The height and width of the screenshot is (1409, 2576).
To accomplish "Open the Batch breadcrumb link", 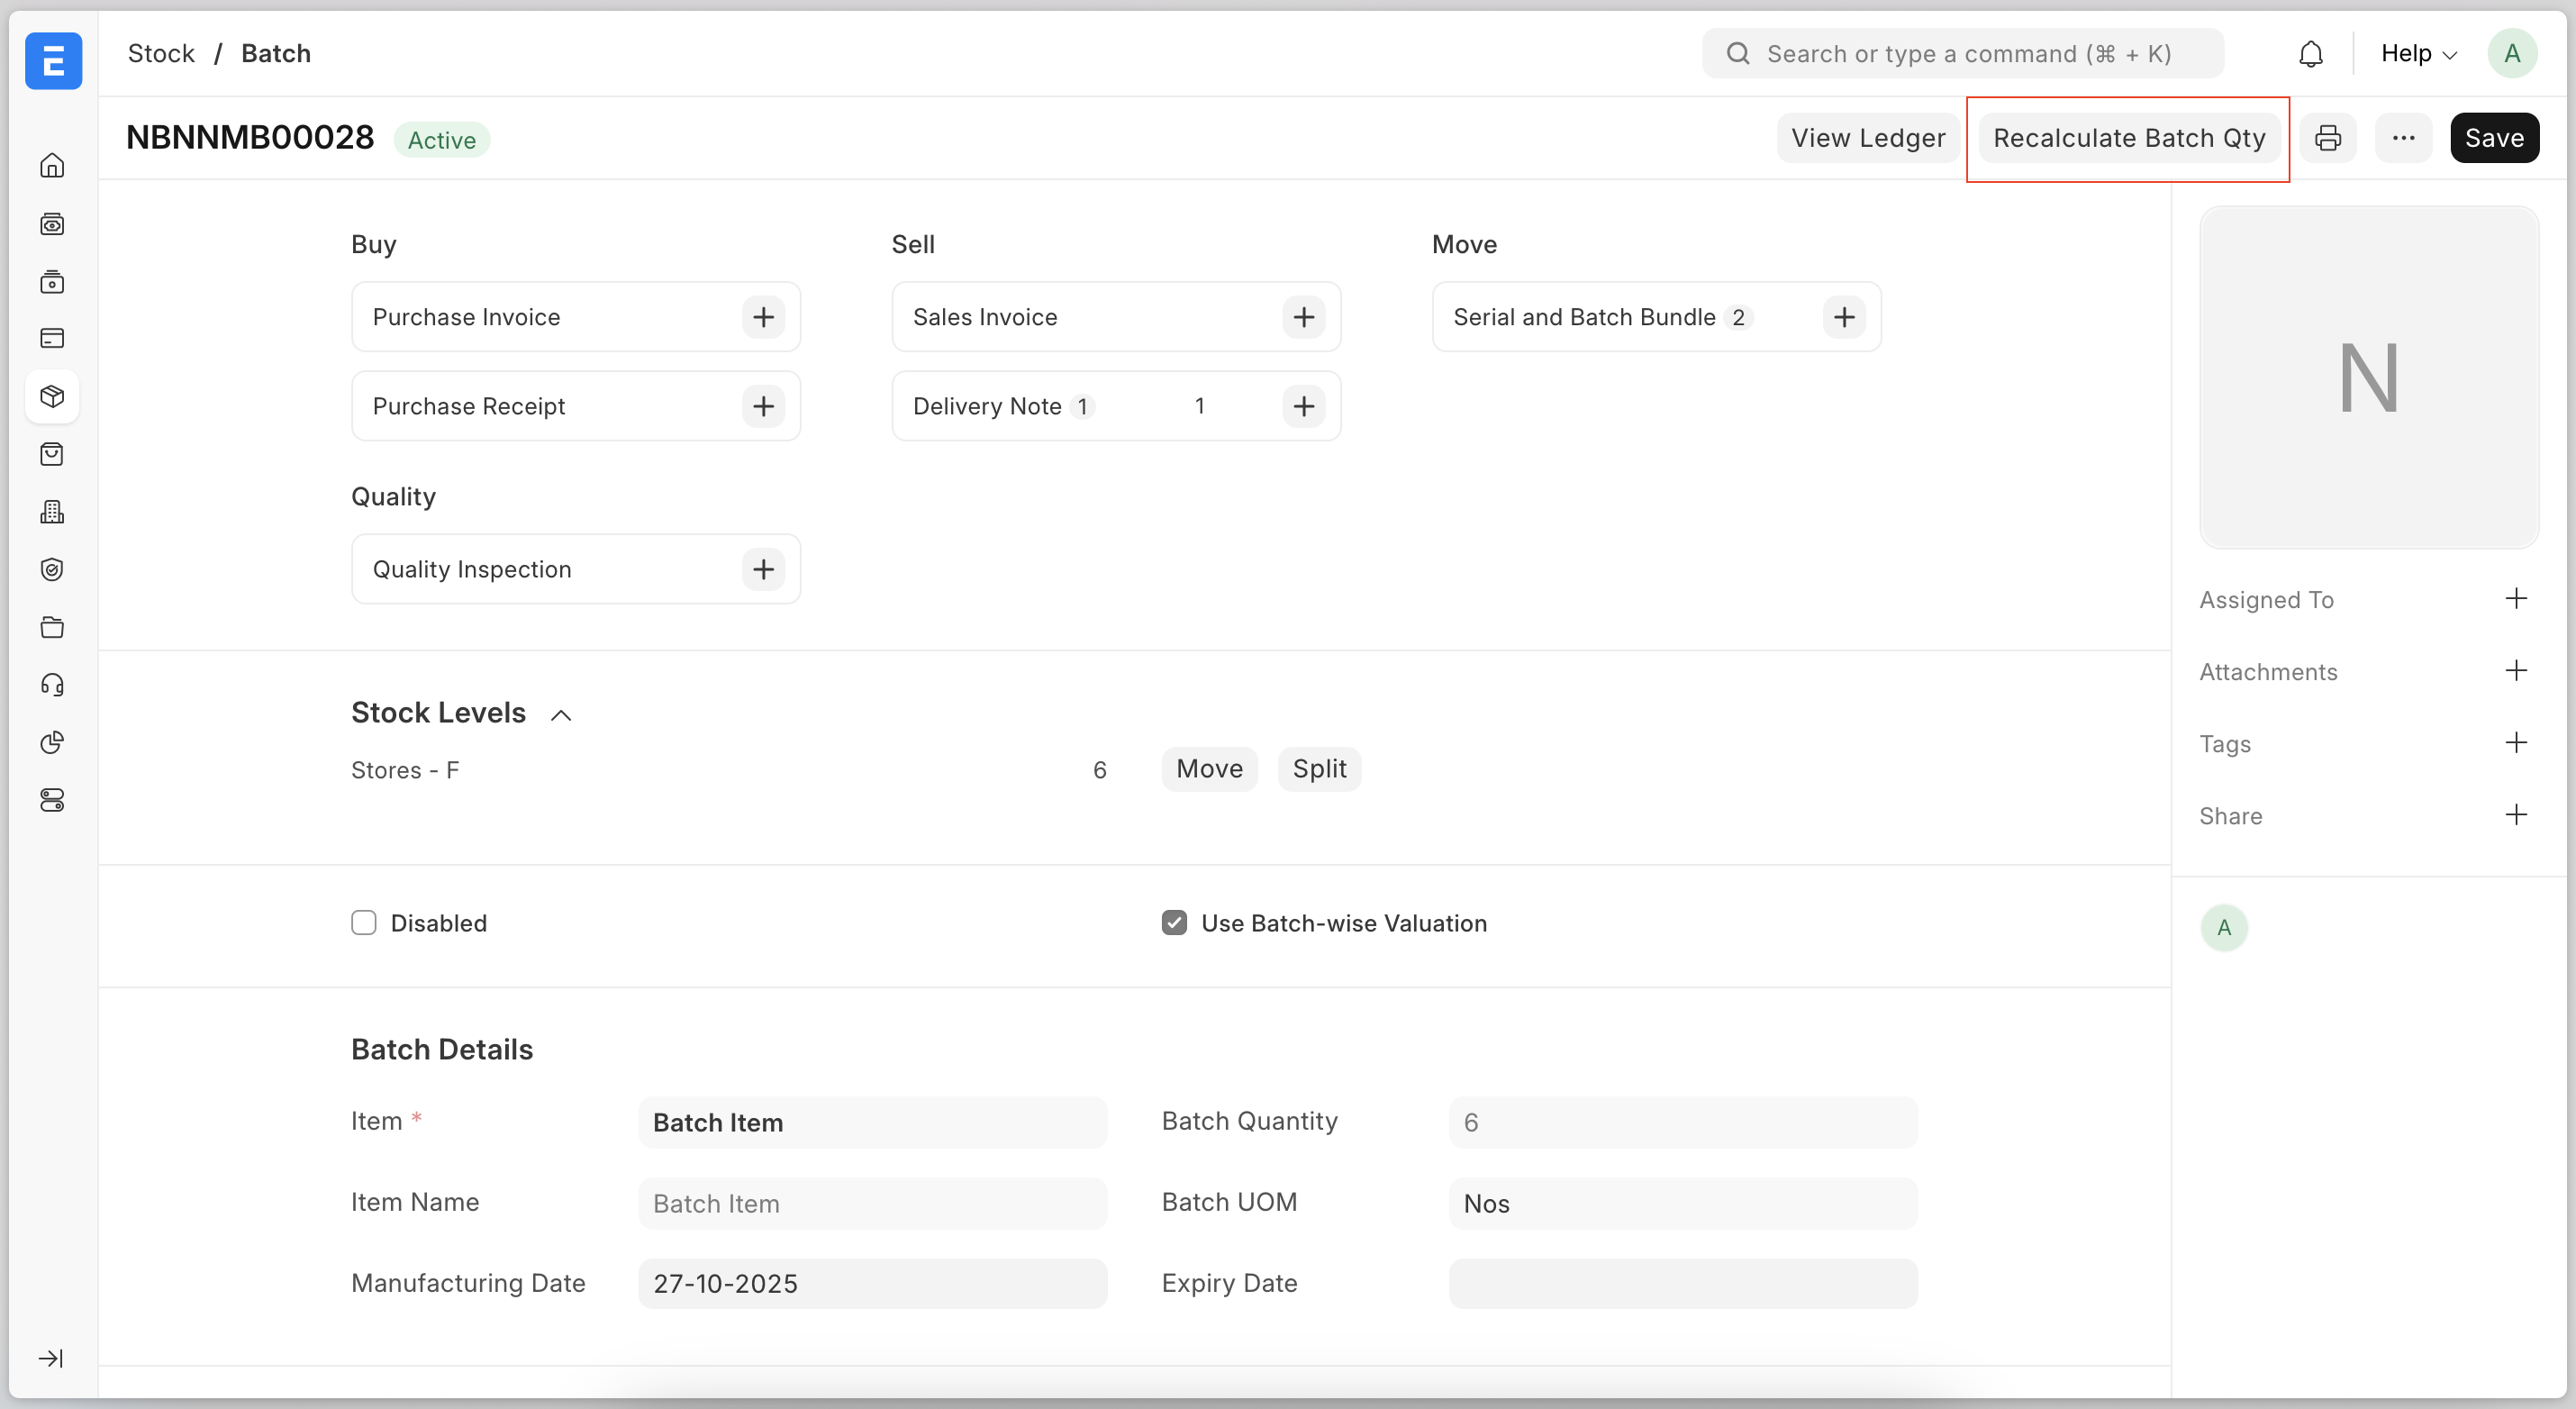I will 276,54.
